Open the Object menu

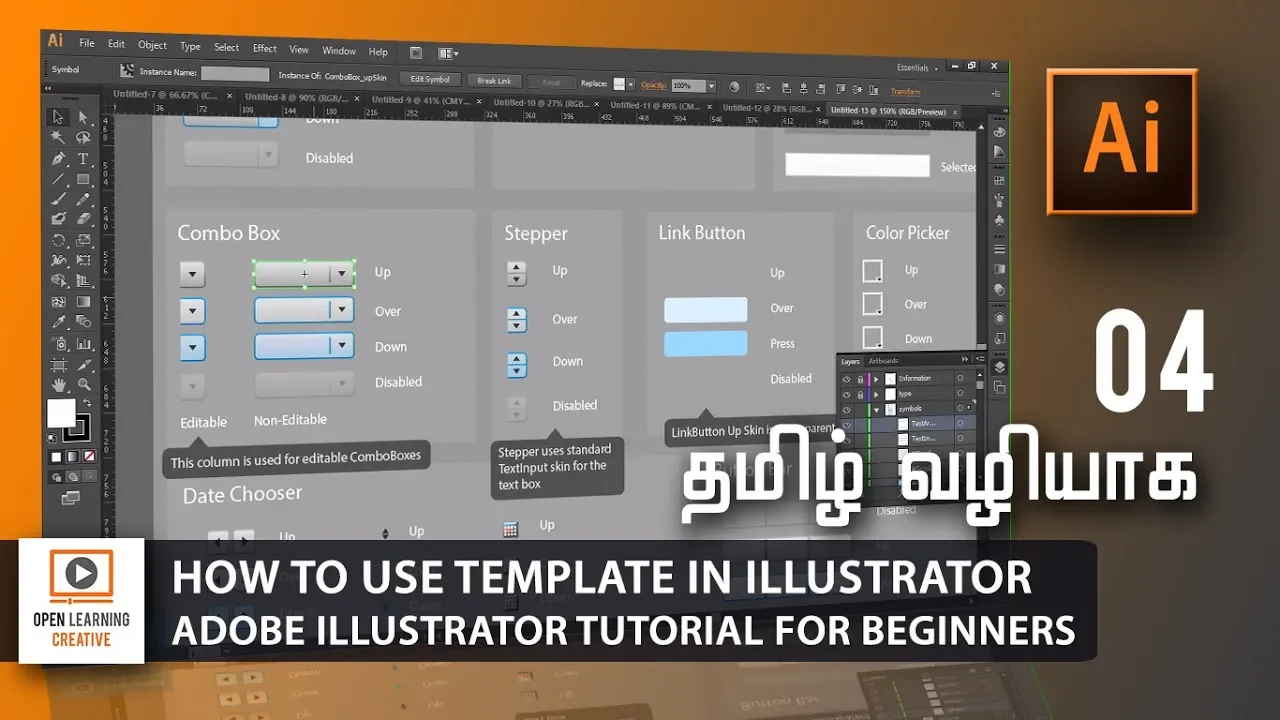pos(152,45)
